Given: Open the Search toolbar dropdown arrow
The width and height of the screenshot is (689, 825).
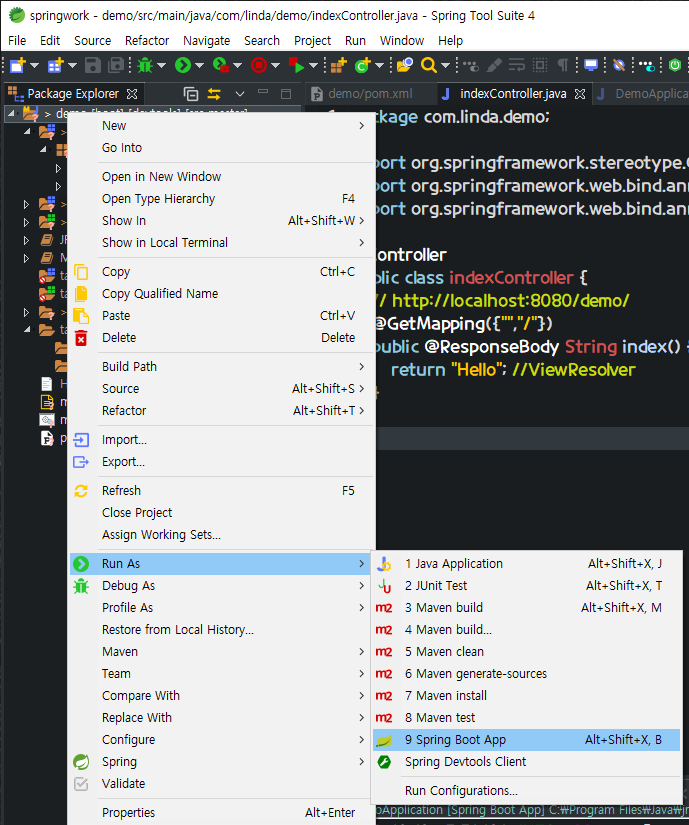Looking at the screenshot, I should [x=445, y=65].
